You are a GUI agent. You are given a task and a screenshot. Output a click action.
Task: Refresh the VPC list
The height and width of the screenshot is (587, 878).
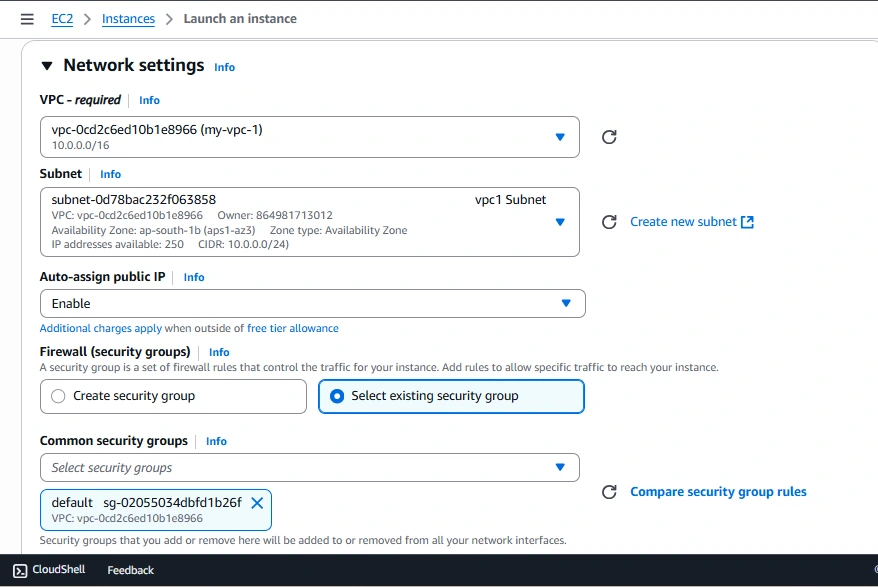click(x=609, y=137)
